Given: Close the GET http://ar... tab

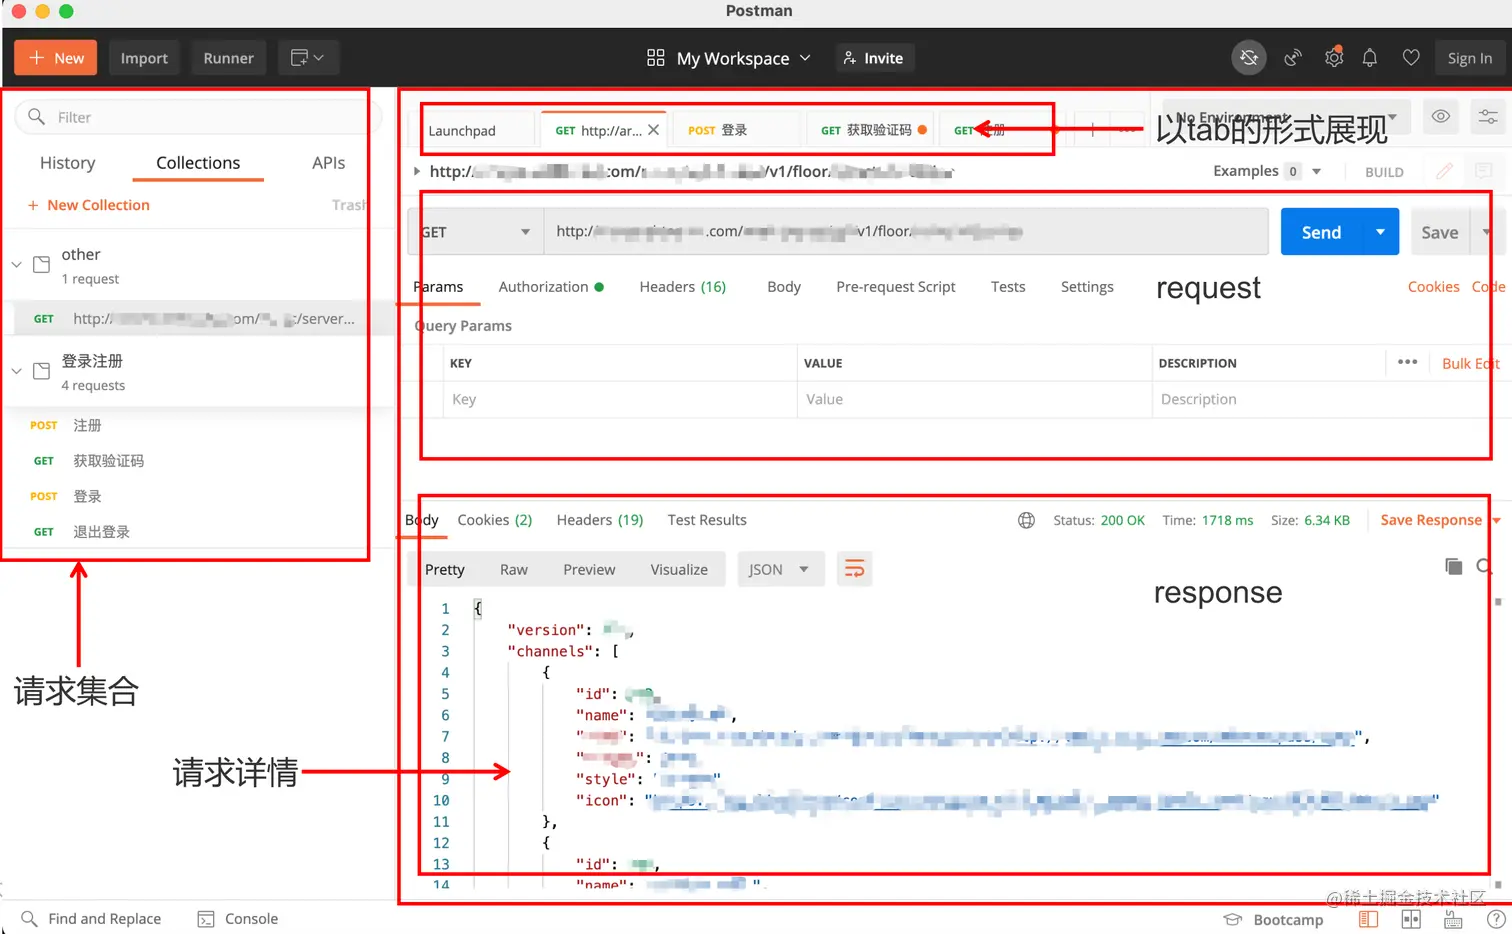Looking at the screenshot, I should (x=653, y=130).
